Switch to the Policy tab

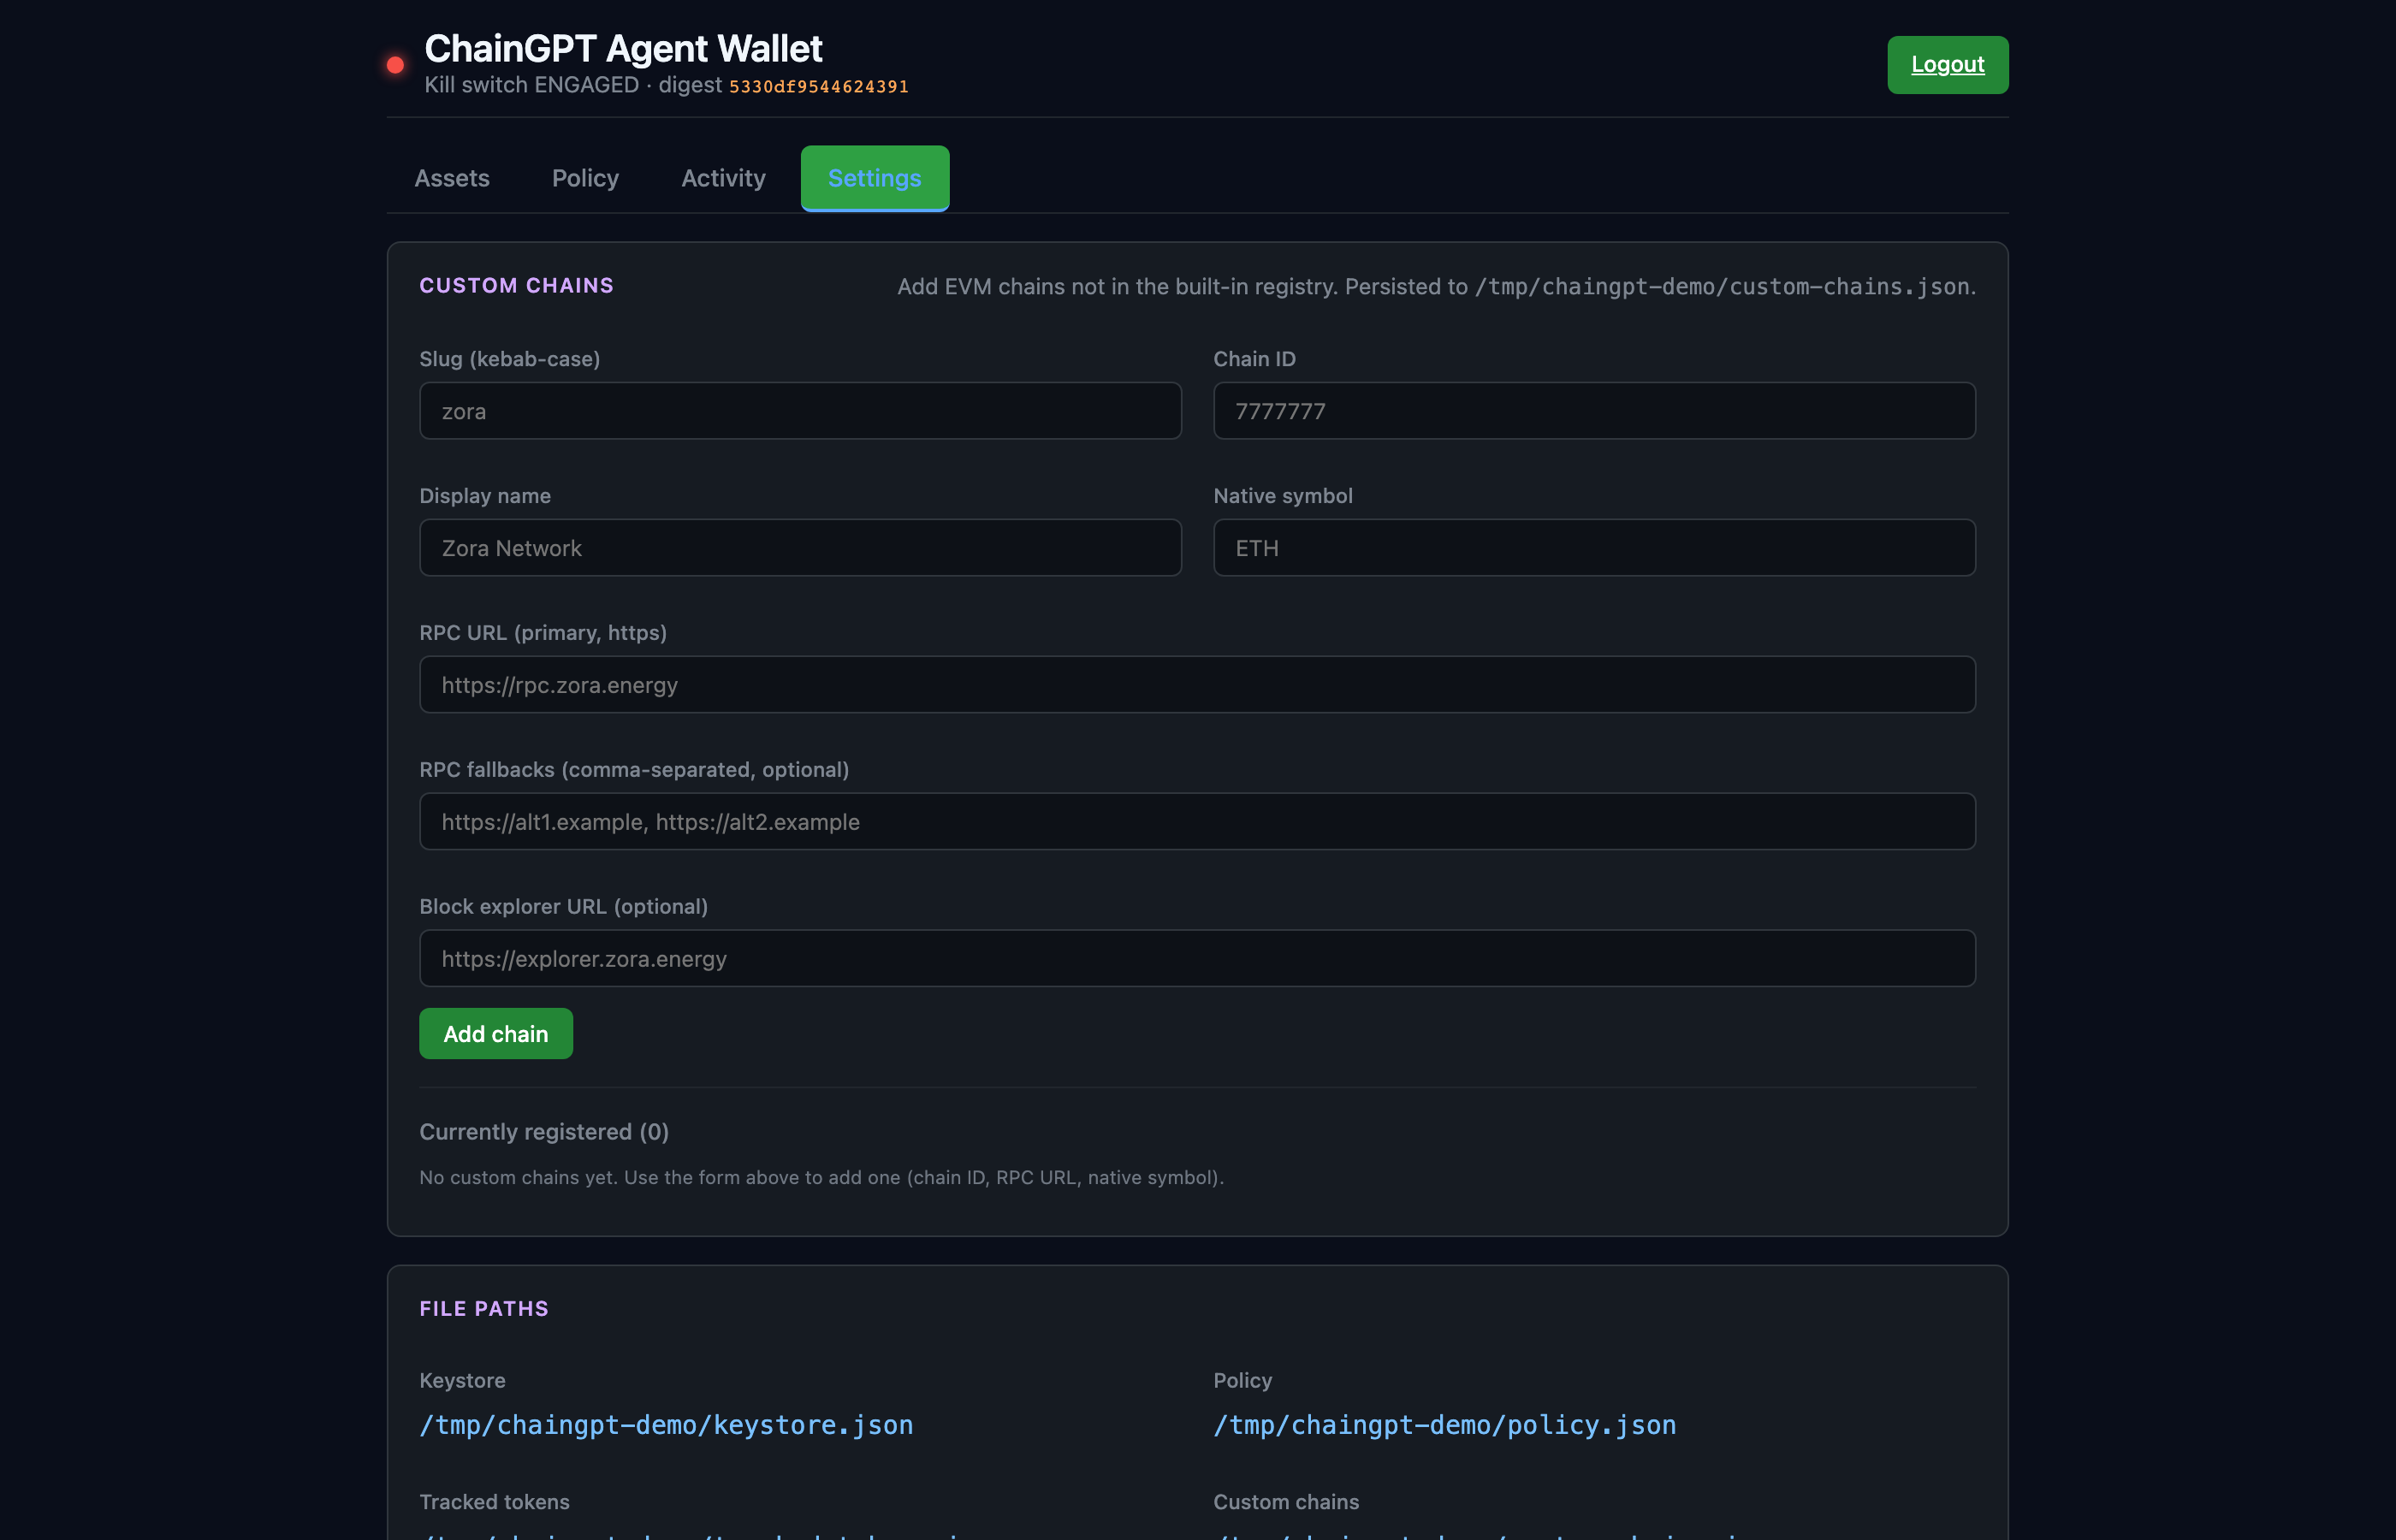[x=585, y=178]
